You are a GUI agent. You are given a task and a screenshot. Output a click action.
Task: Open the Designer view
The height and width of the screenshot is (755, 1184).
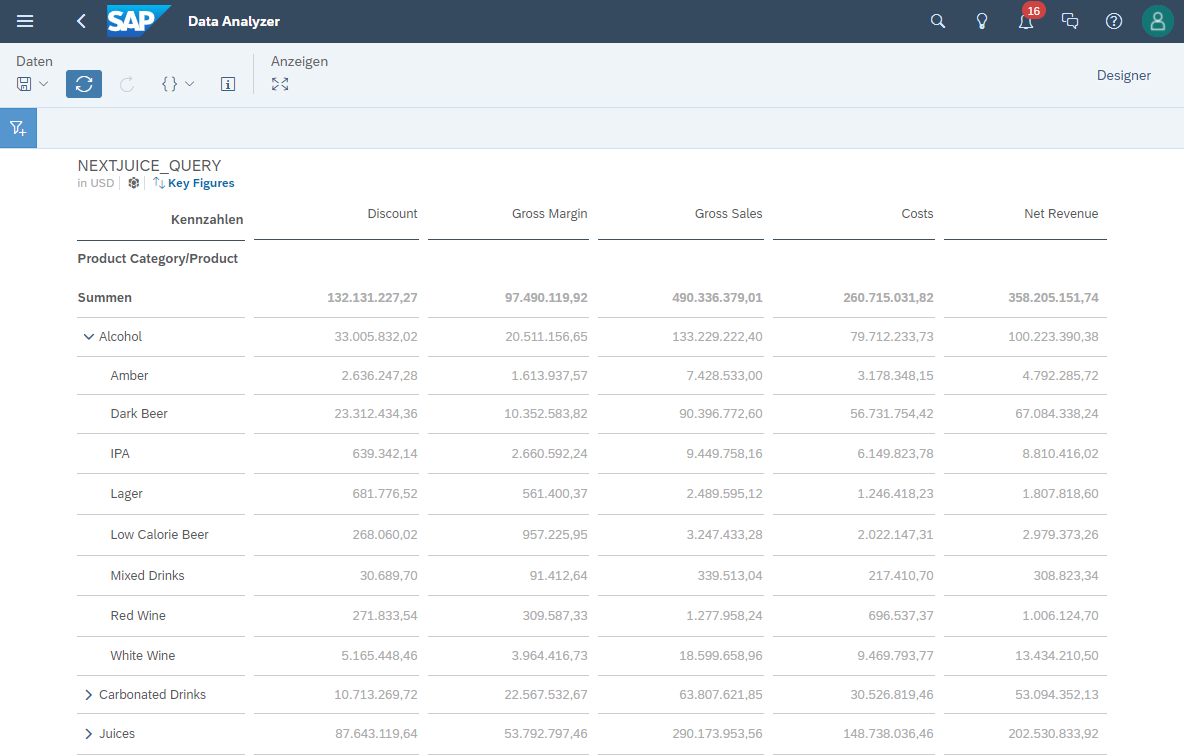tap(1123, 75)
